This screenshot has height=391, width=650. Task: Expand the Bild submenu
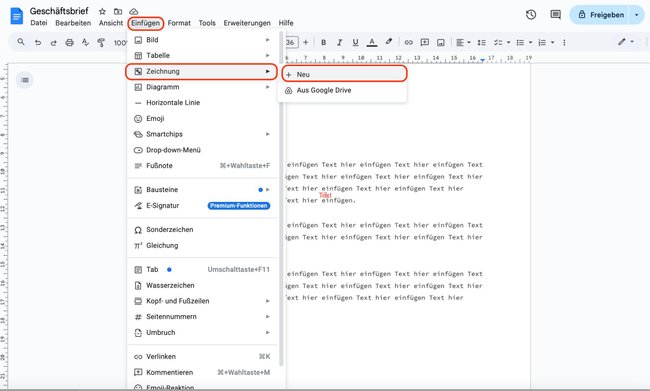202,40
